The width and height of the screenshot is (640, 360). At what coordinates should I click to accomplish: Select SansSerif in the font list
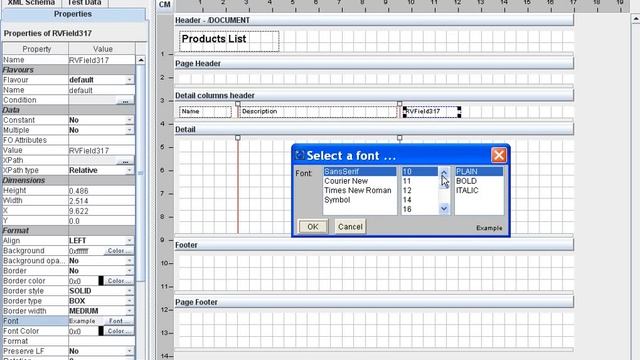point(359,171)
